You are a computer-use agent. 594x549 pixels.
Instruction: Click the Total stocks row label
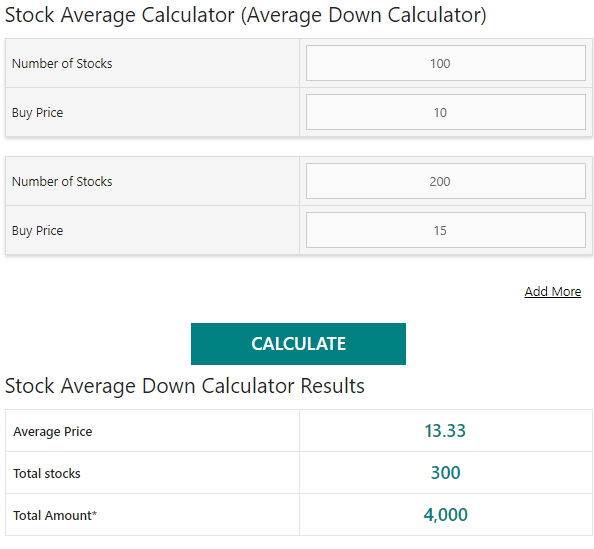47,473
